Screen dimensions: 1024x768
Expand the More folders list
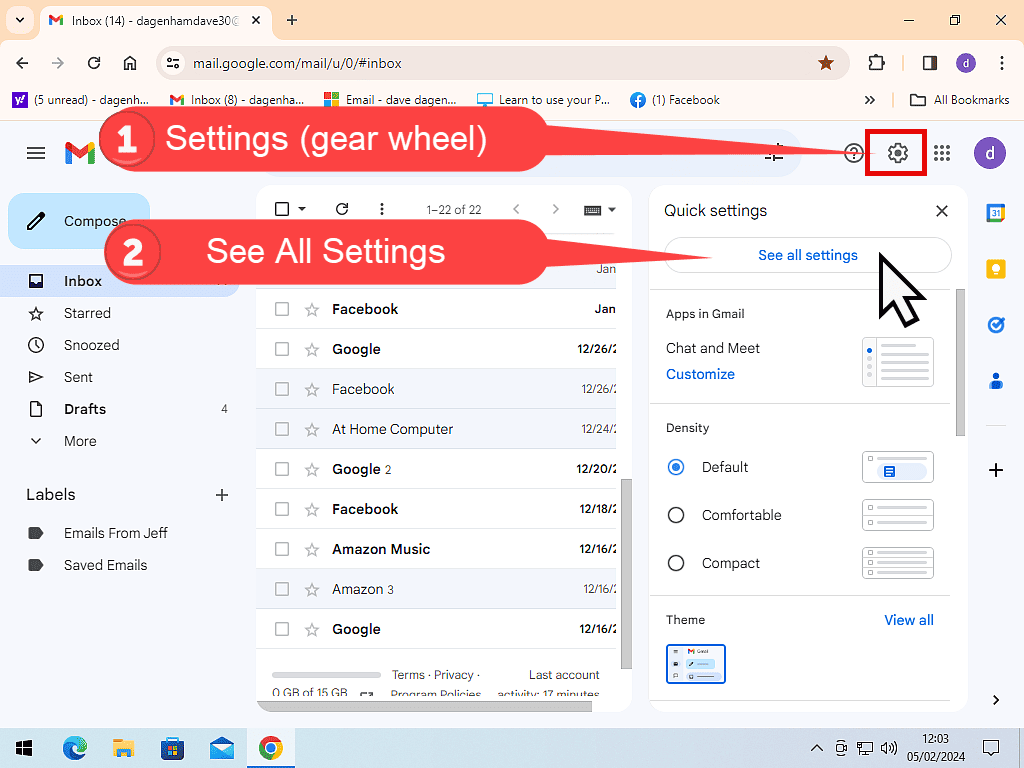pos(80,441)
